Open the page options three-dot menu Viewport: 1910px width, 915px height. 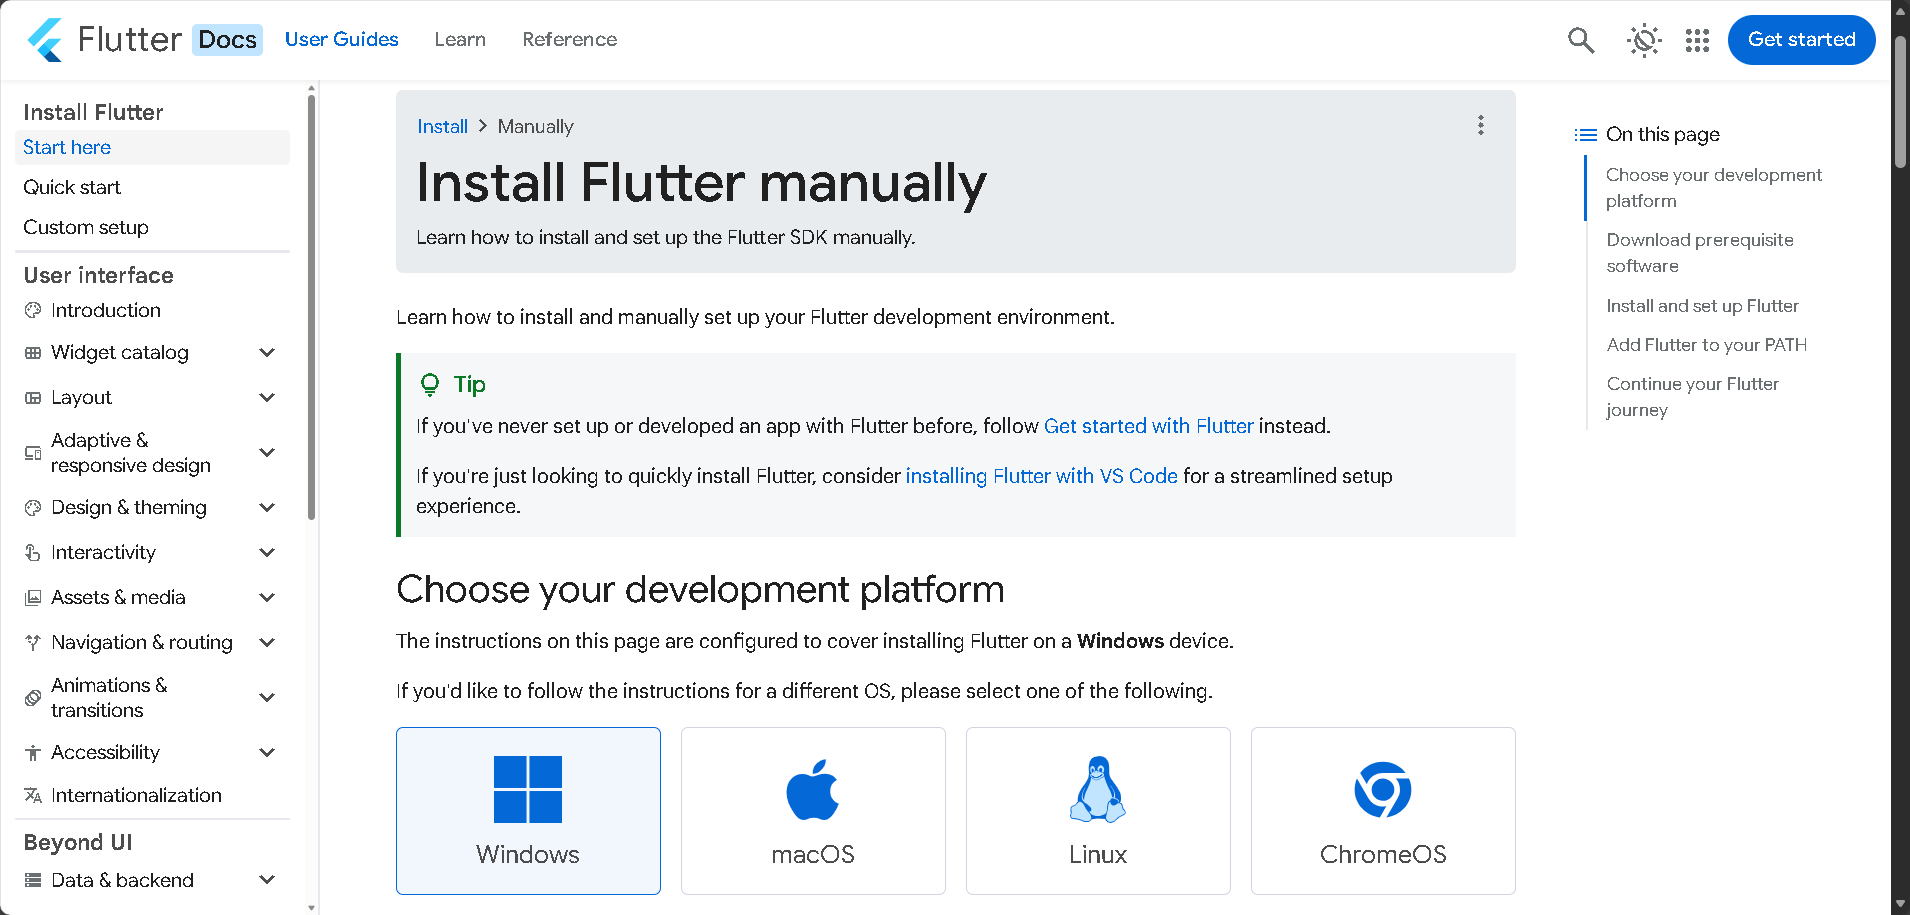[x=1481, y=125]
